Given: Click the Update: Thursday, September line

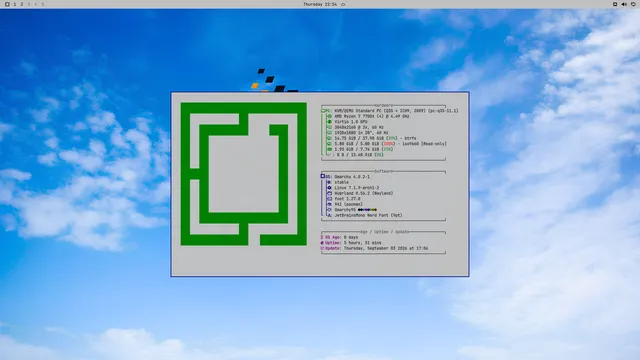Looking at the screenshot, I should click(x=374, y=248).
